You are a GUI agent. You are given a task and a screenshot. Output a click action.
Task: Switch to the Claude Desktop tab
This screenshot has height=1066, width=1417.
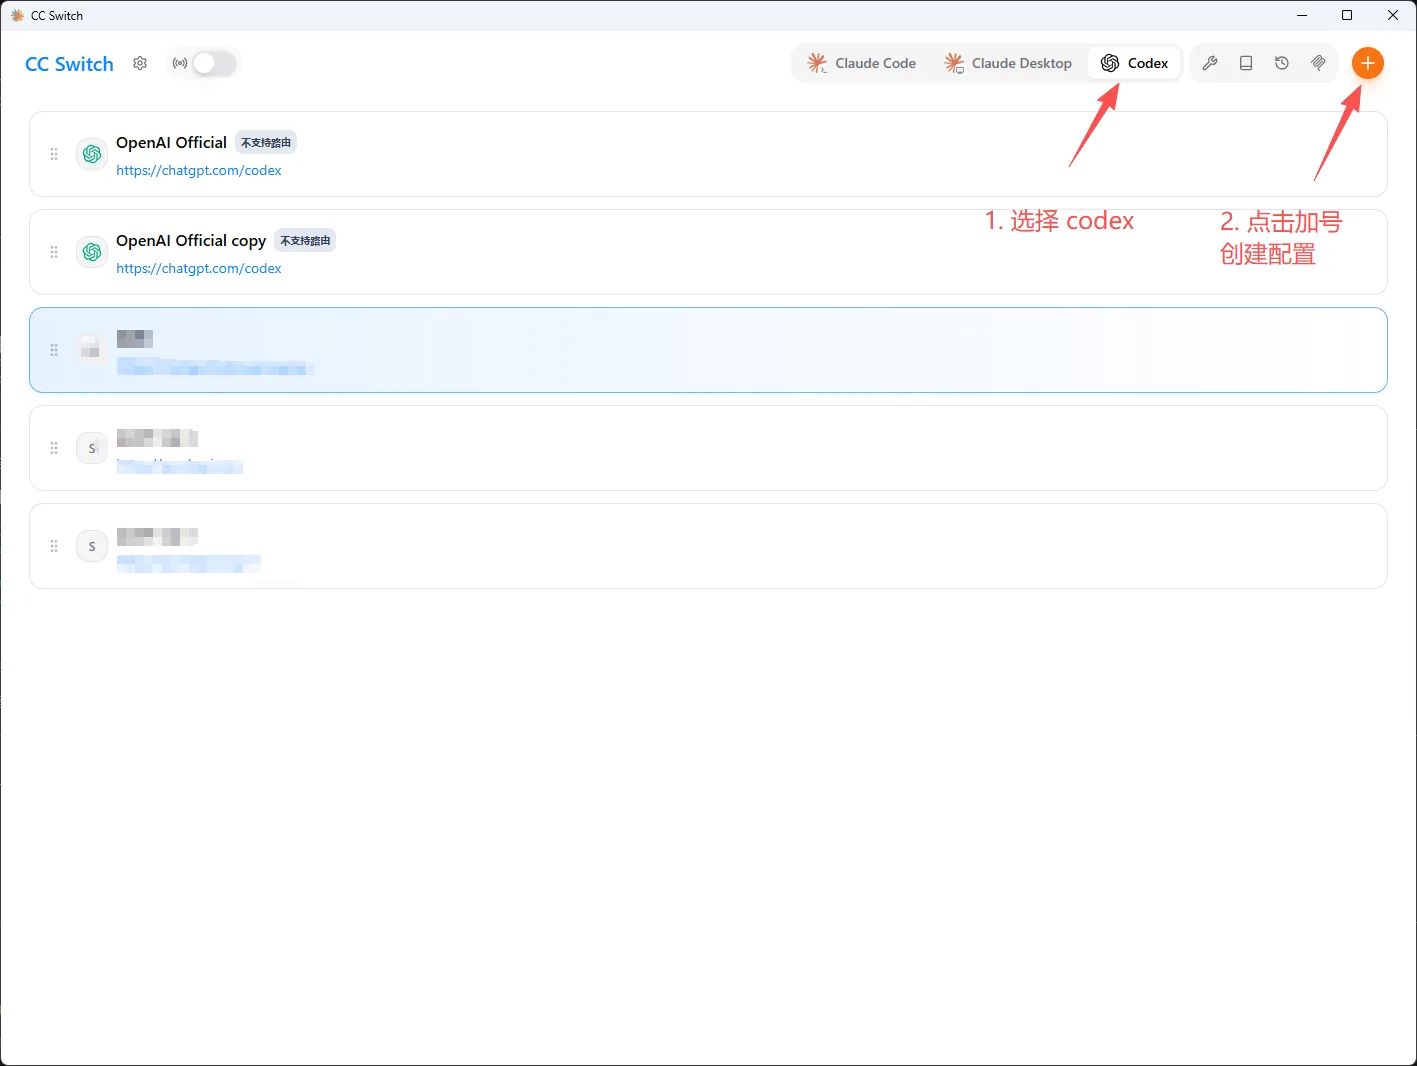pos(1008,63)
